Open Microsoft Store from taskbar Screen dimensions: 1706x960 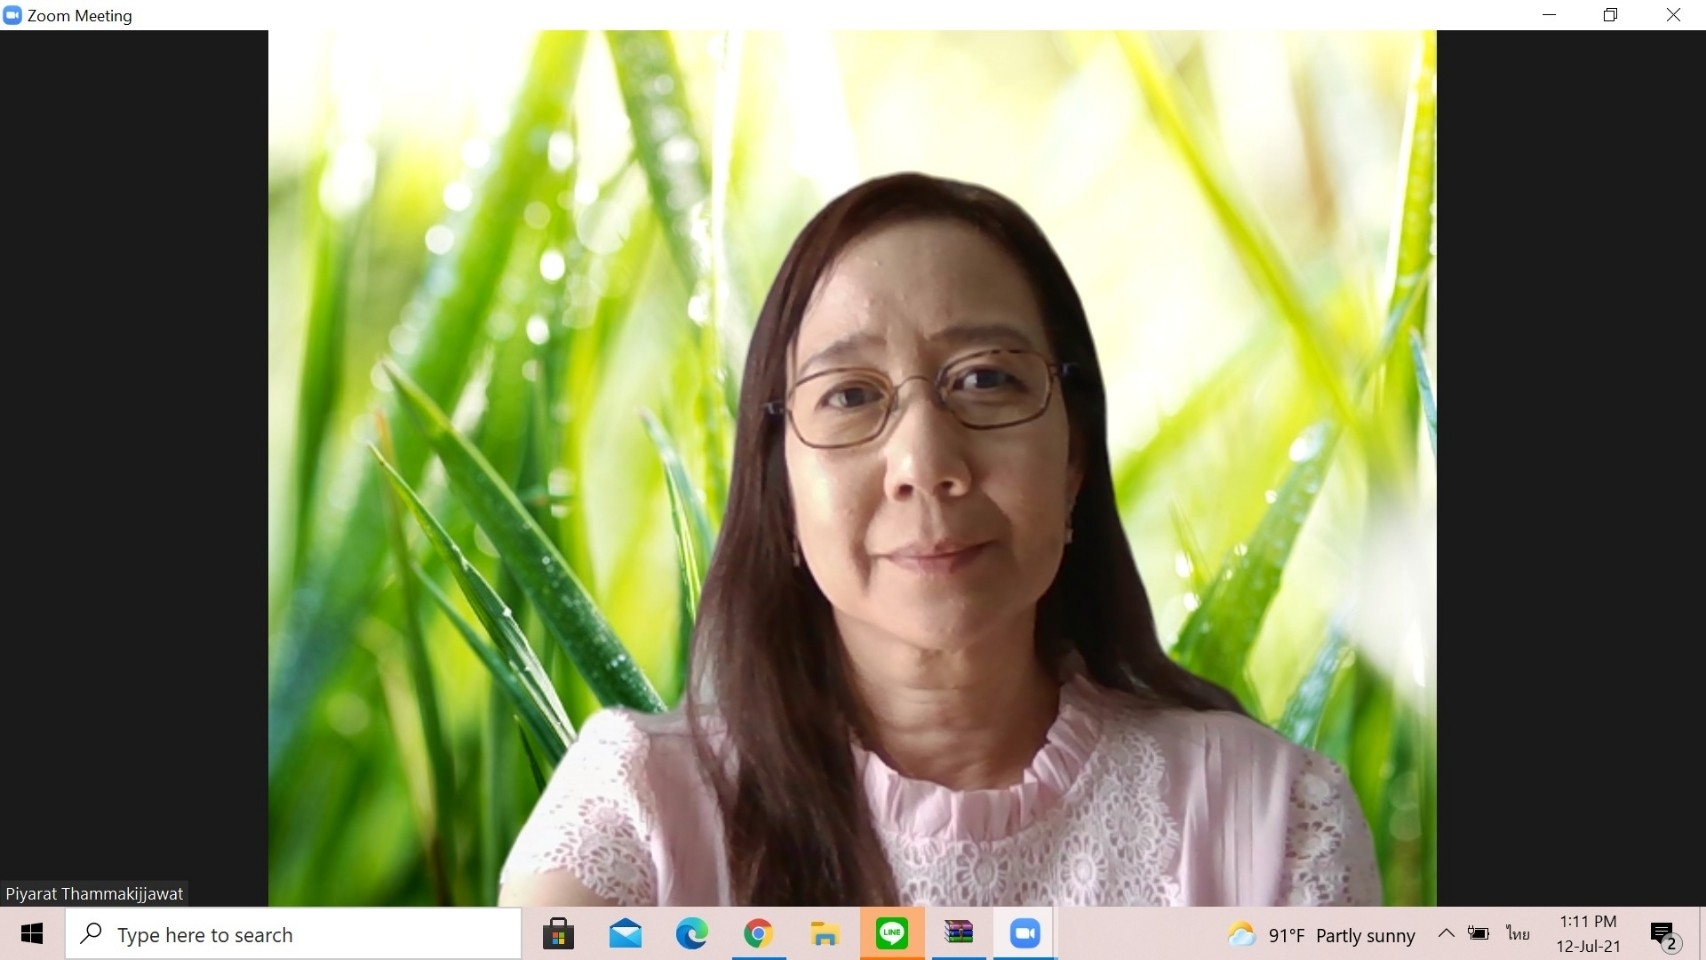click(558, 934)
